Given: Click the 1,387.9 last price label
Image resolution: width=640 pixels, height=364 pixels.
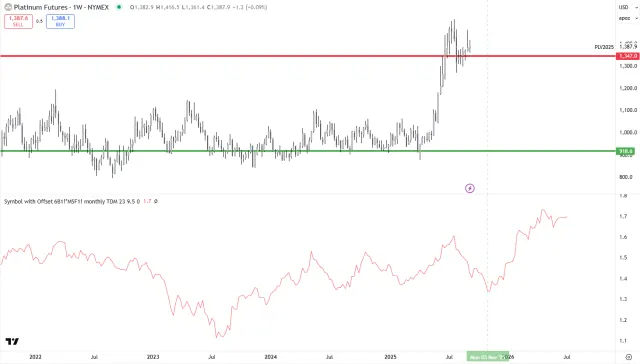Looking at the screenshot, I should (628, 47).
